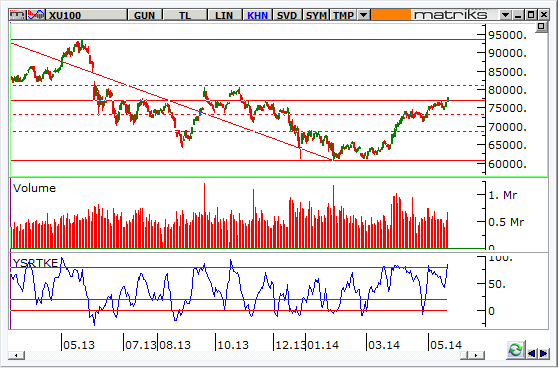Select the TL currency button
The height and width of the screenshot is (368, 558).
click(185, 15)
